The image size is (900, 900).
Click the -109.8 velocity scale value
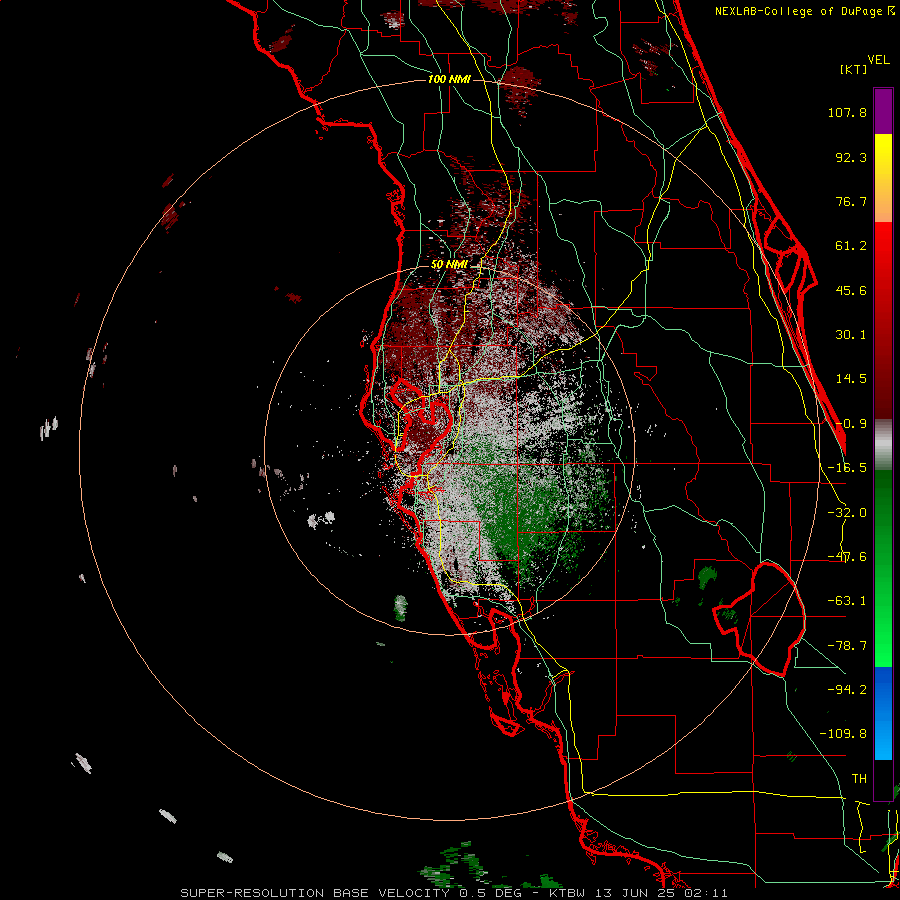click(843, 734)
